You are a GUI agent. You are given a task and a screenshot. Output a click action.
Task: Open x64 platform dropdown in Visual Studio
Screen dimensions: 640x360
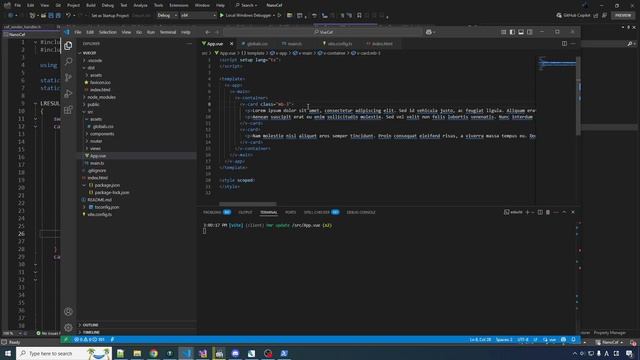tap(198, 16)
